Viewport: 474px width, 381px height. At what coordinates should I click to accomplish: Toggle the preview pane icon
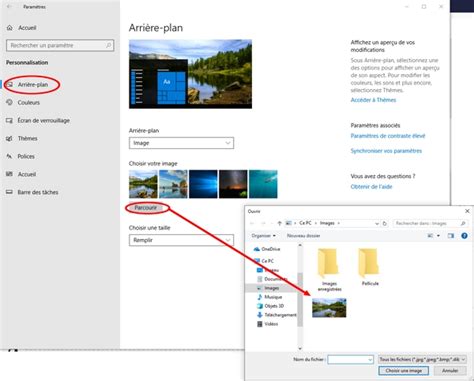(451, 236)
